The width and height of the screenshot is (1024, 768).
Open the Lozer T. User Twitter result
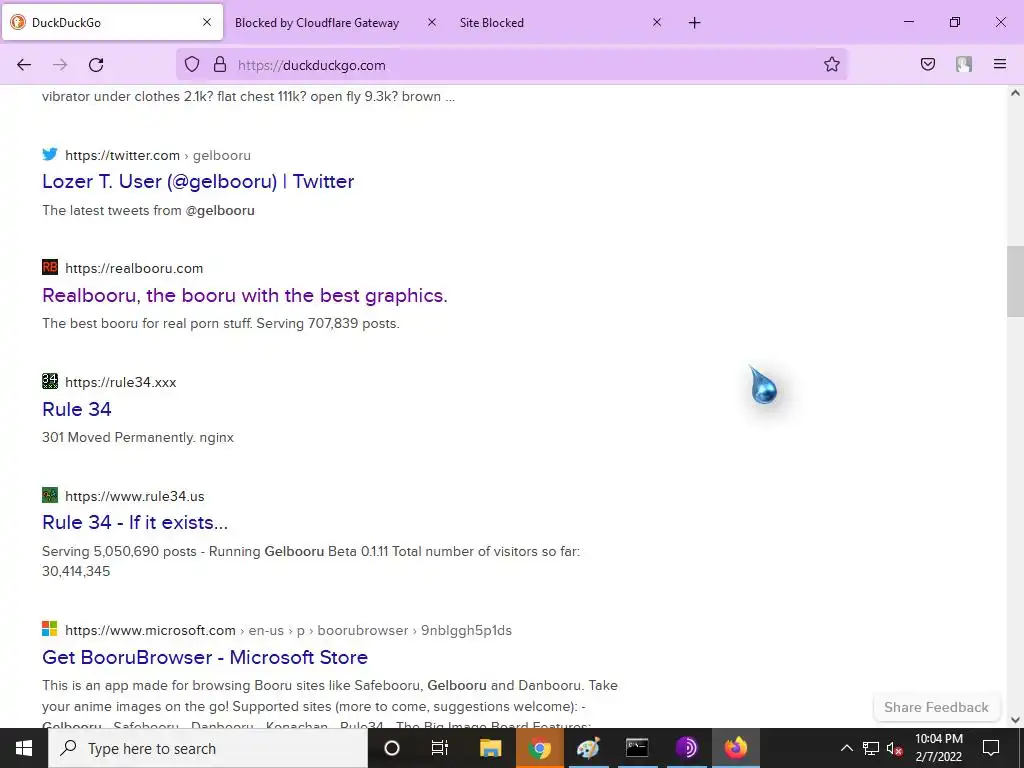click(x=198, y=181)
